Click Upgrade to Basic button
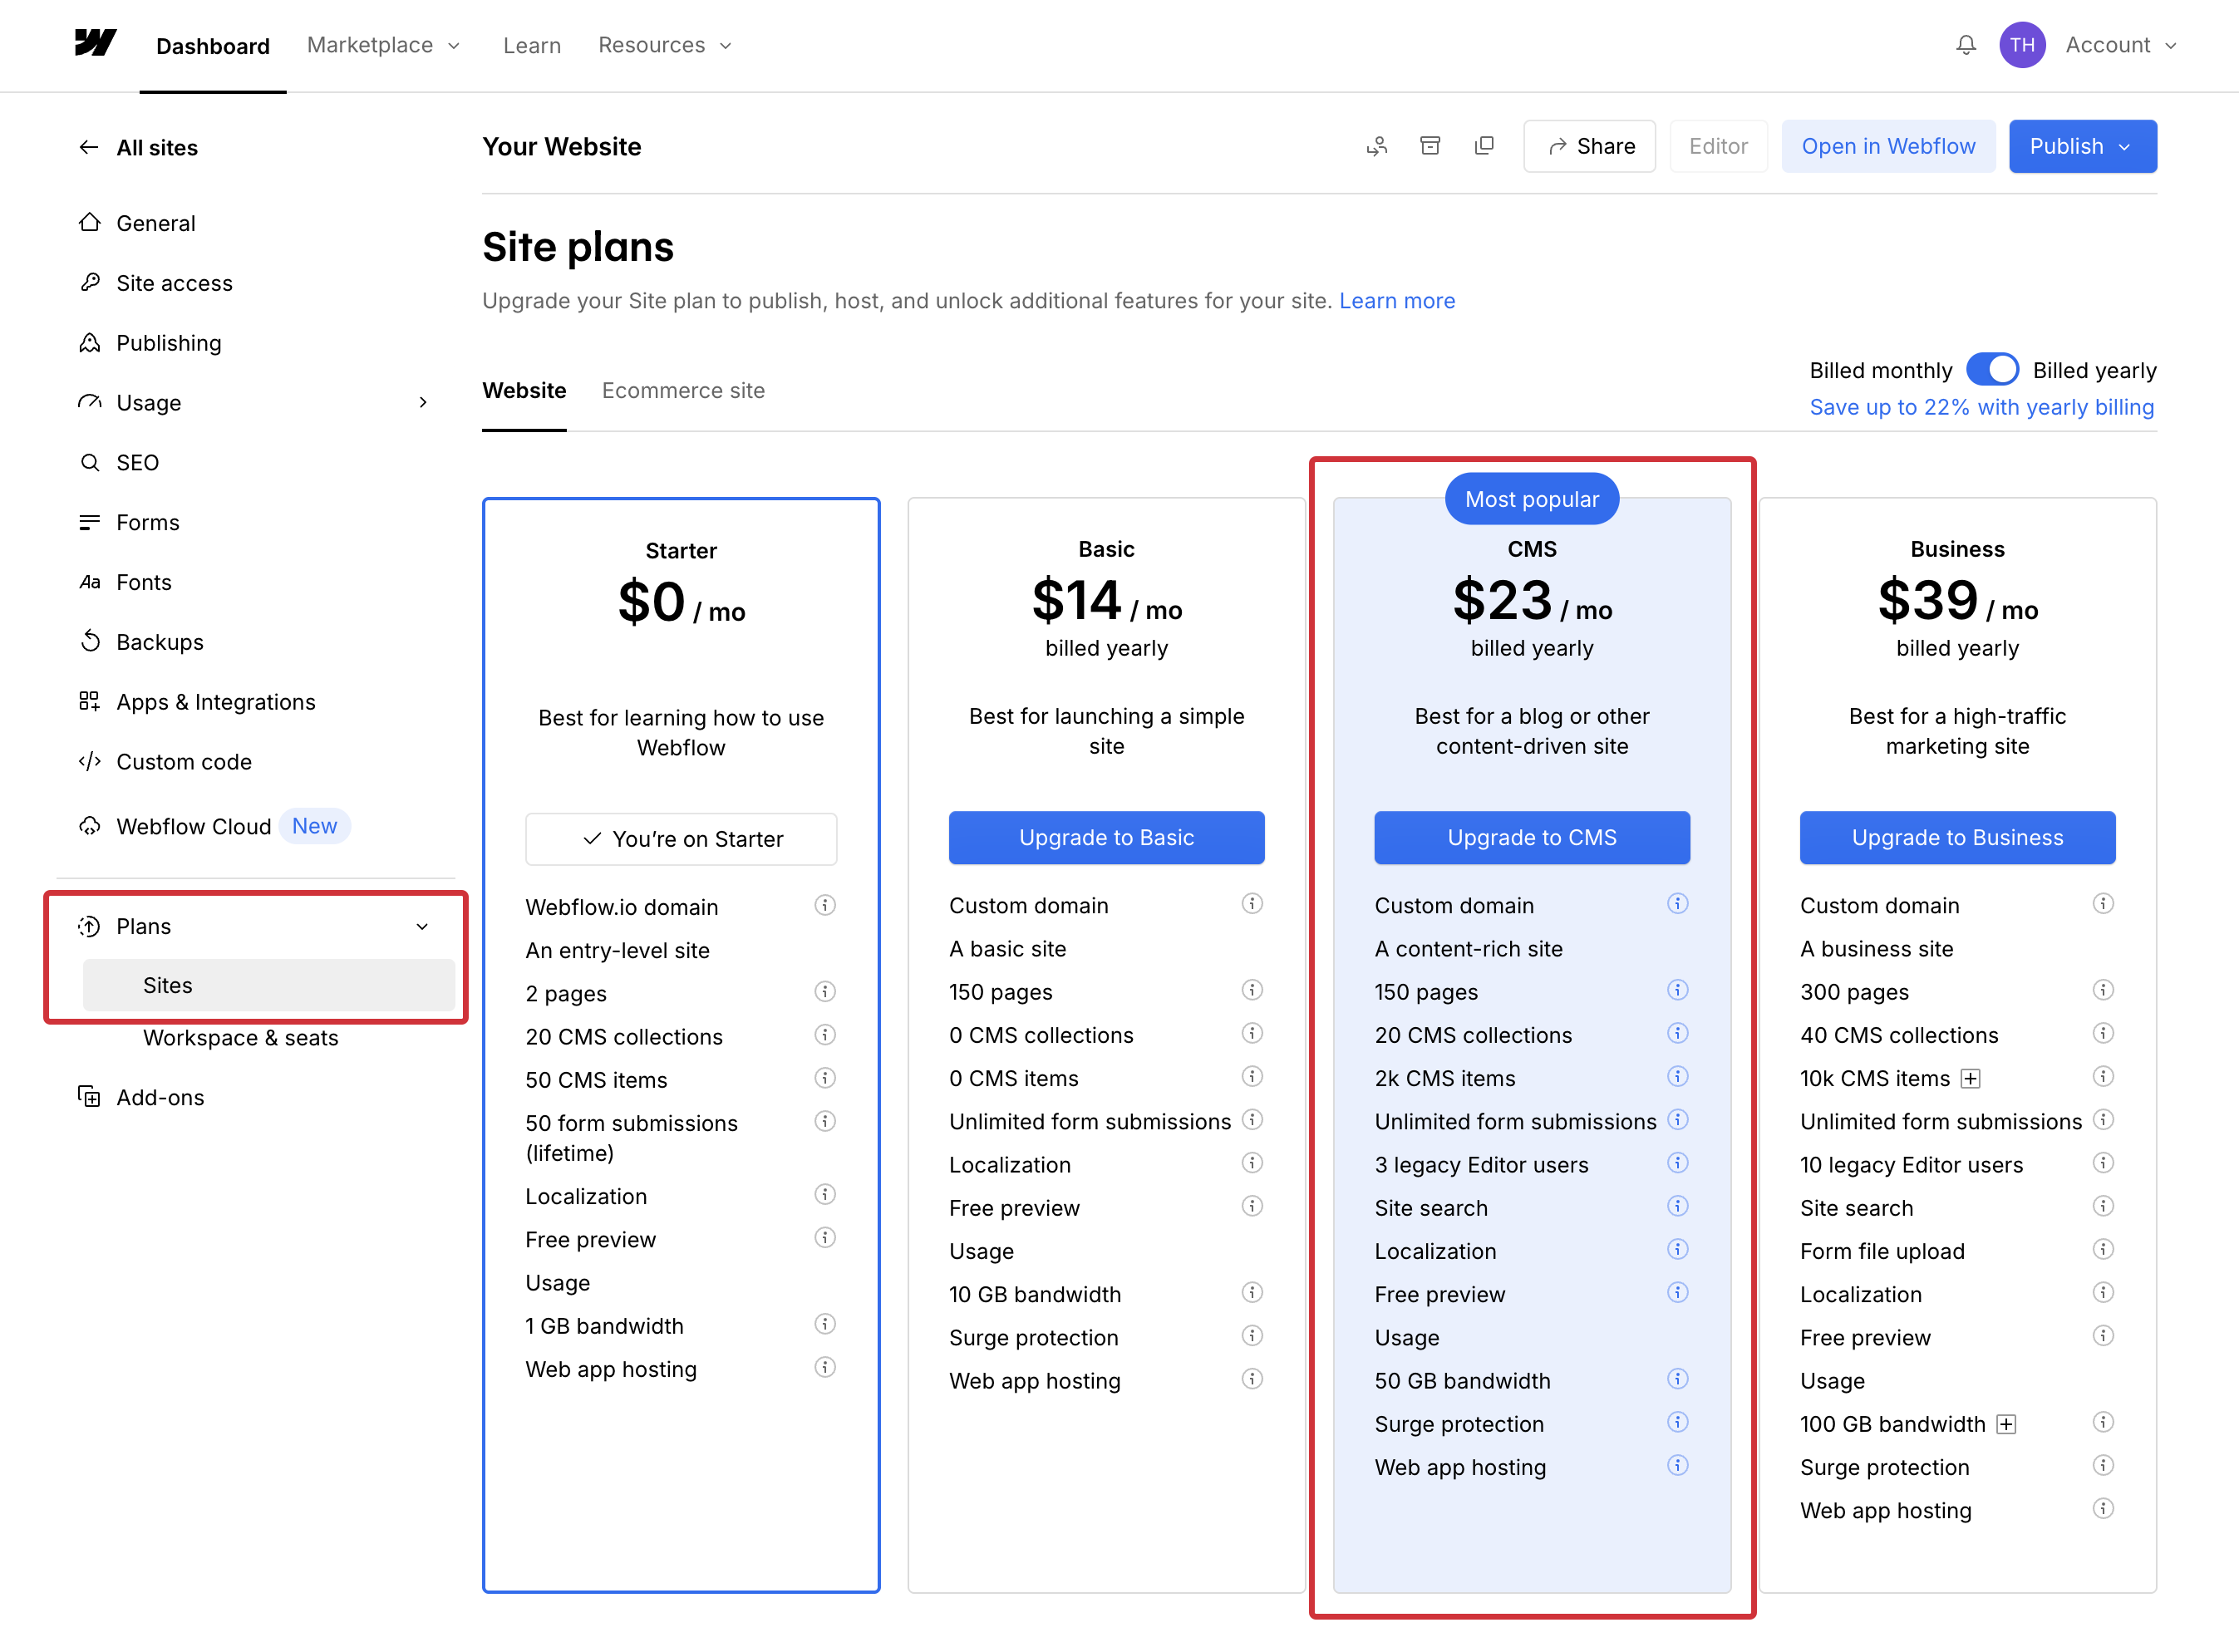 pyautogui.click(x=1106, y=837)
